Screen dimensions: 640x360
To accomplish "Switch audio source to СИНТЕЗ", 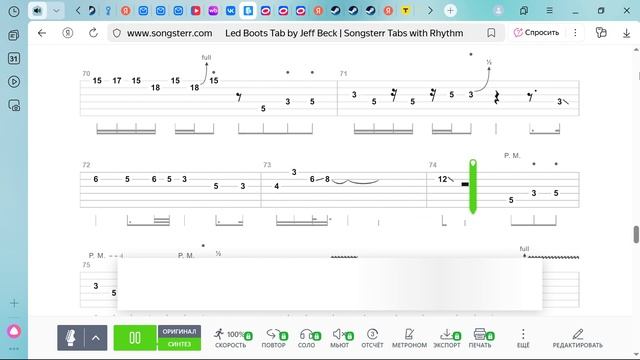I will (179, 344).
